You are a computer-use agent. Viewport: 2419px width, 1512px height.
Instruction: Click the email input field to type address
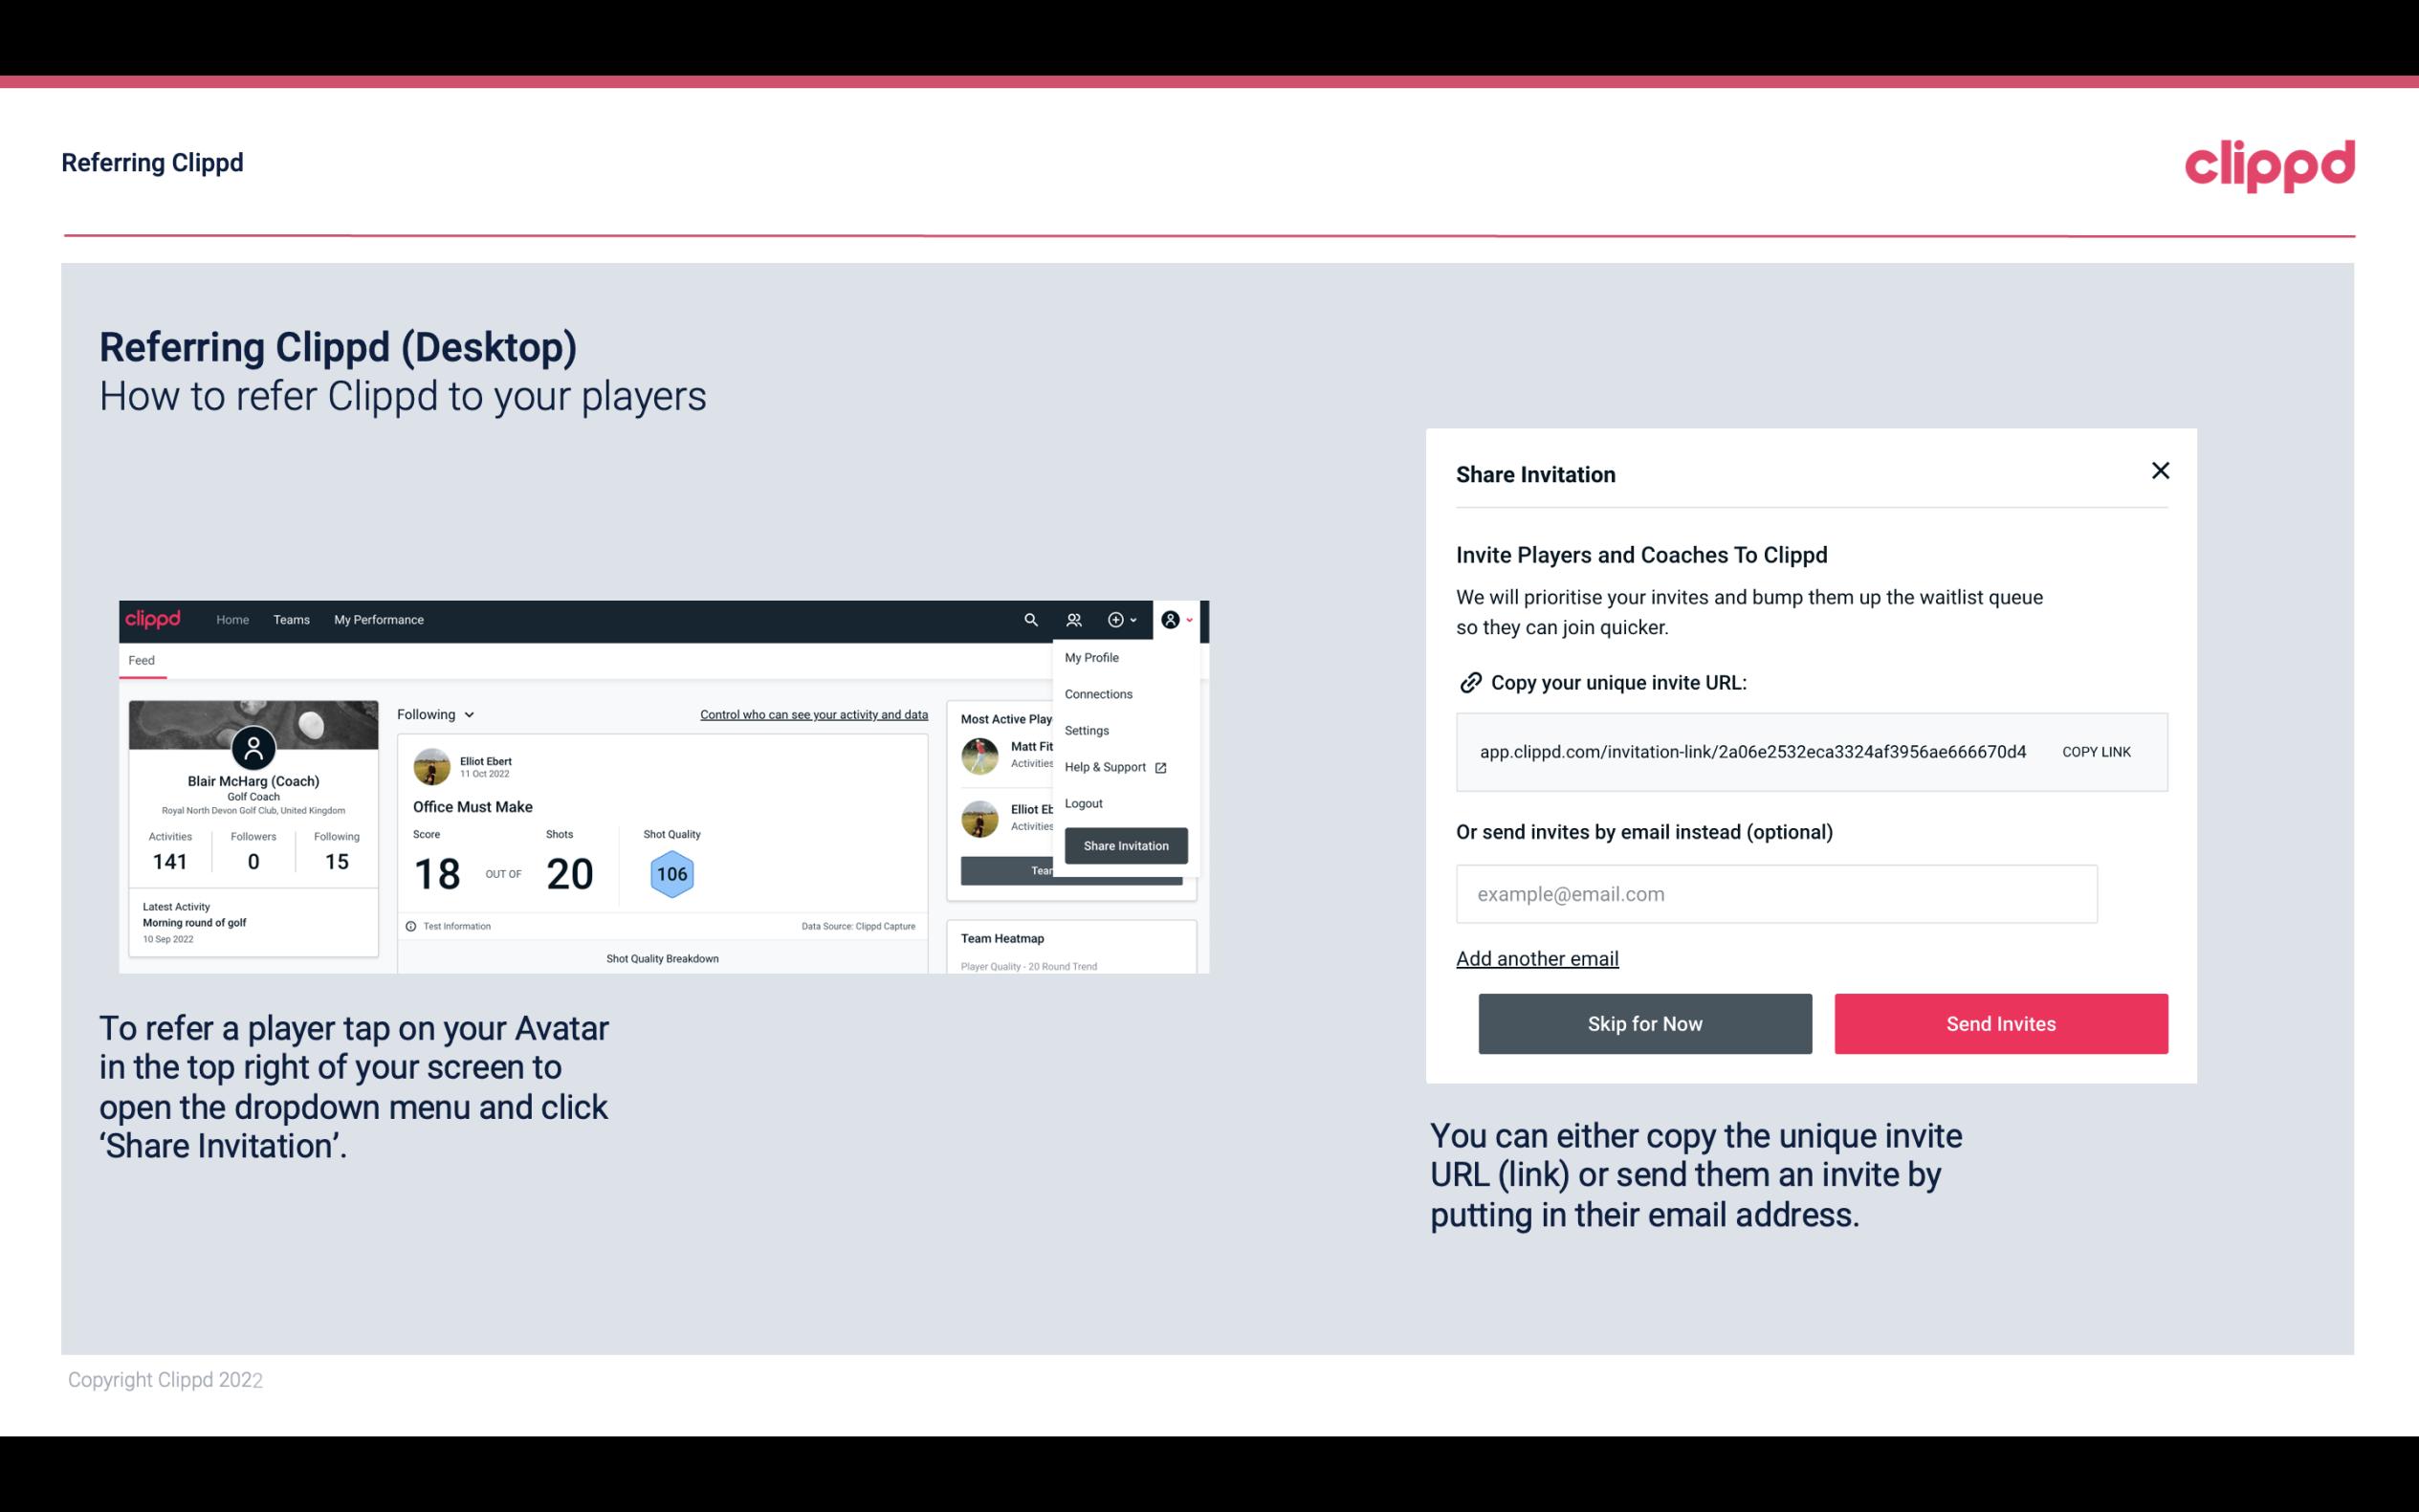[x=1776, y=893]
